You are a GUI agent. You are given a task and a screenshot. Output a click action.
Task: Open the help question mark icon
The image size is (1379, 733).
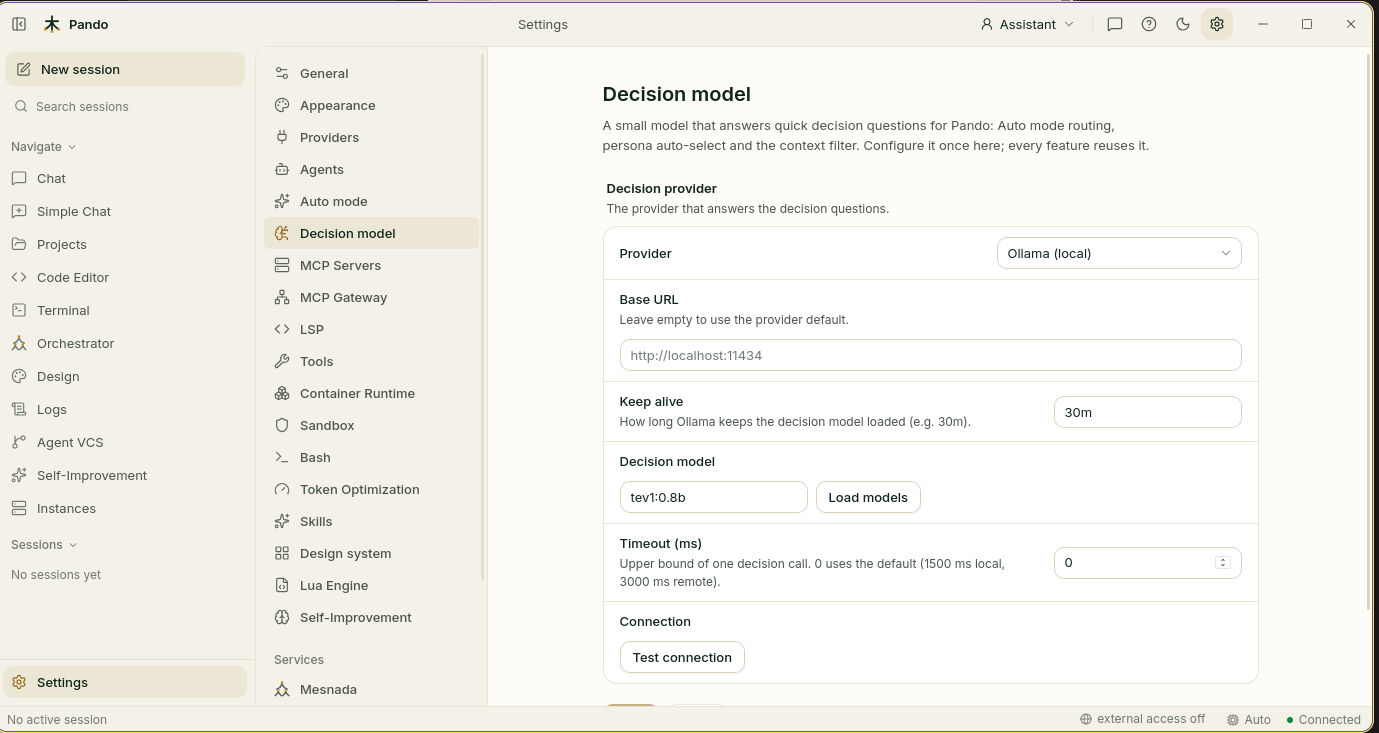tap(1149, 24)
